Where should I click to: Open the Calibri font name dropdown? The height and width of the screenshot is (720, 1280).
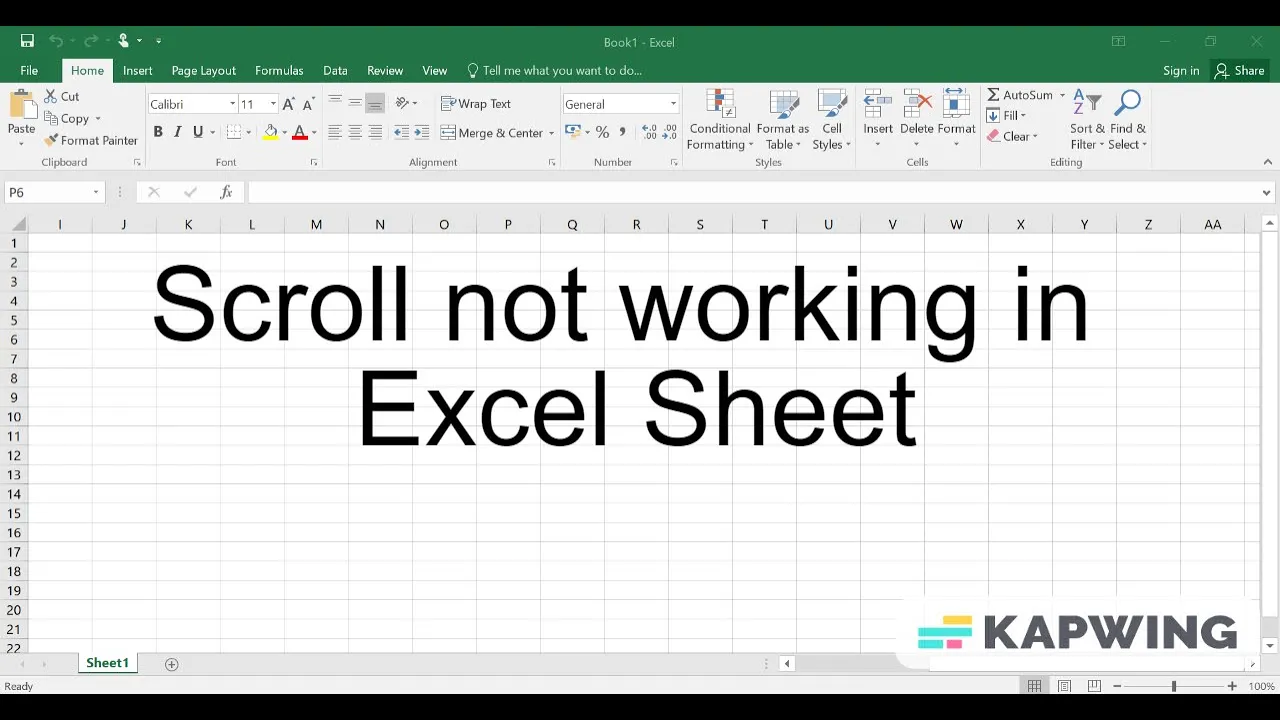[232, 104]
